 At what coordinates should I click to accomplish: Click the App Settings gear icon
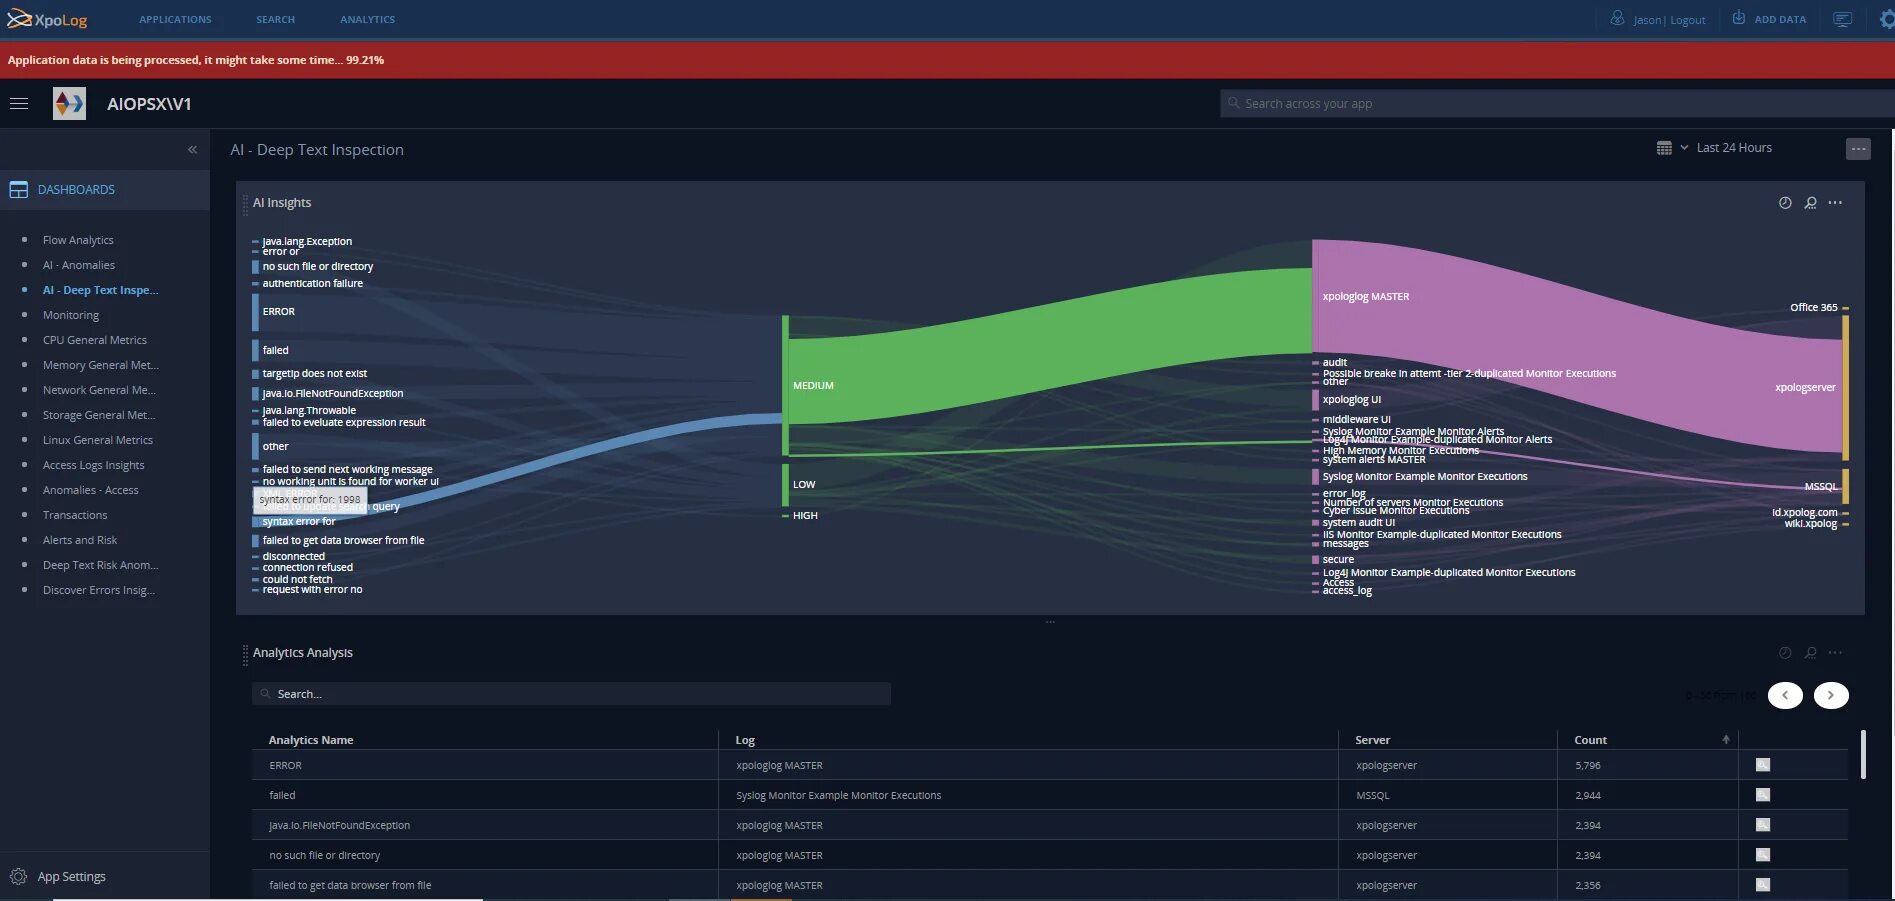pos(18,877)
